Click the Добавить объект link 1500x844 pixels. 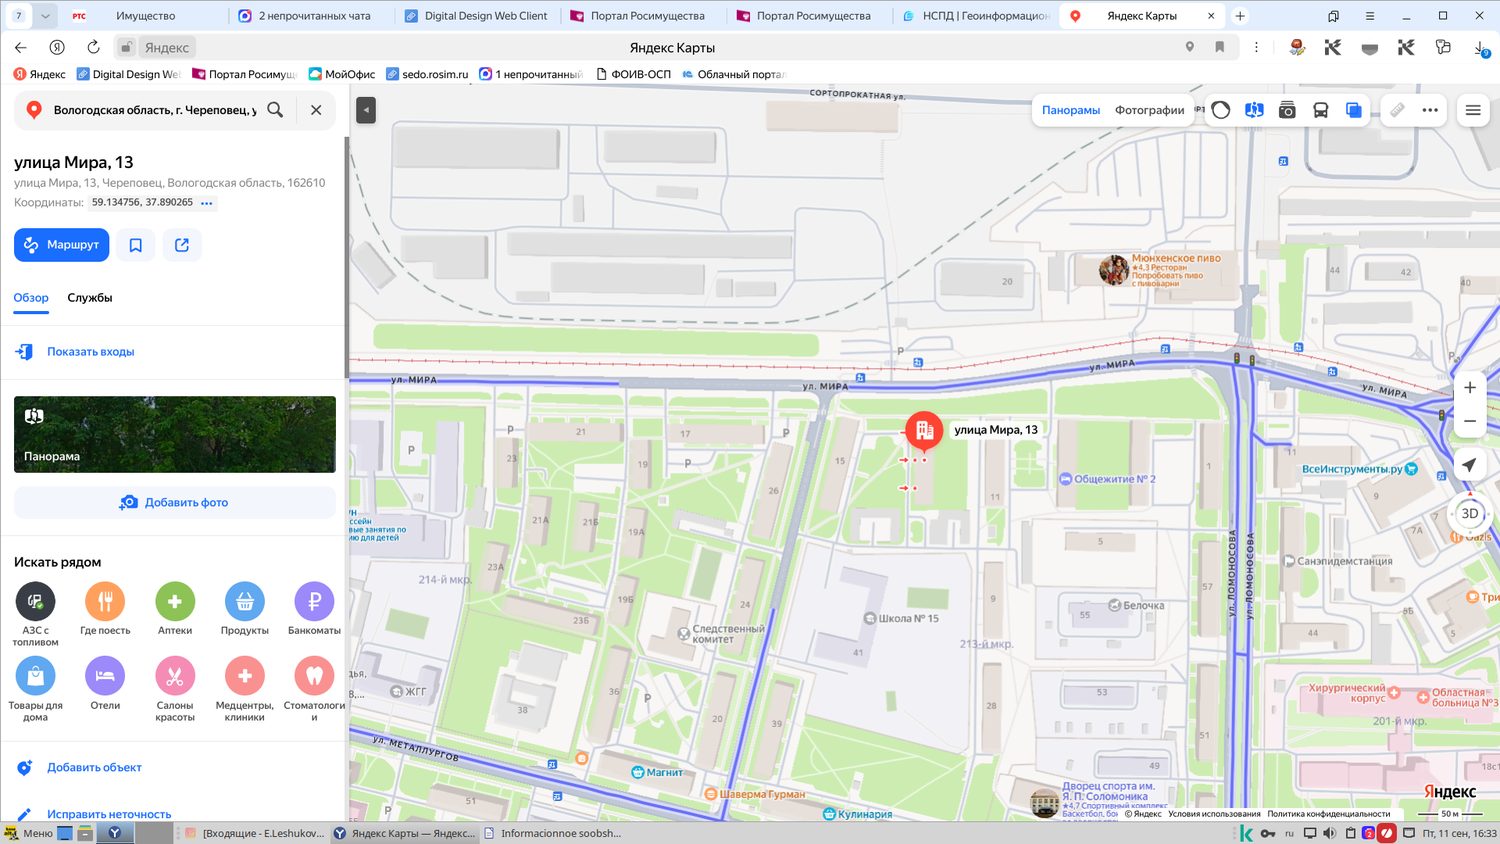click(94, 768)
